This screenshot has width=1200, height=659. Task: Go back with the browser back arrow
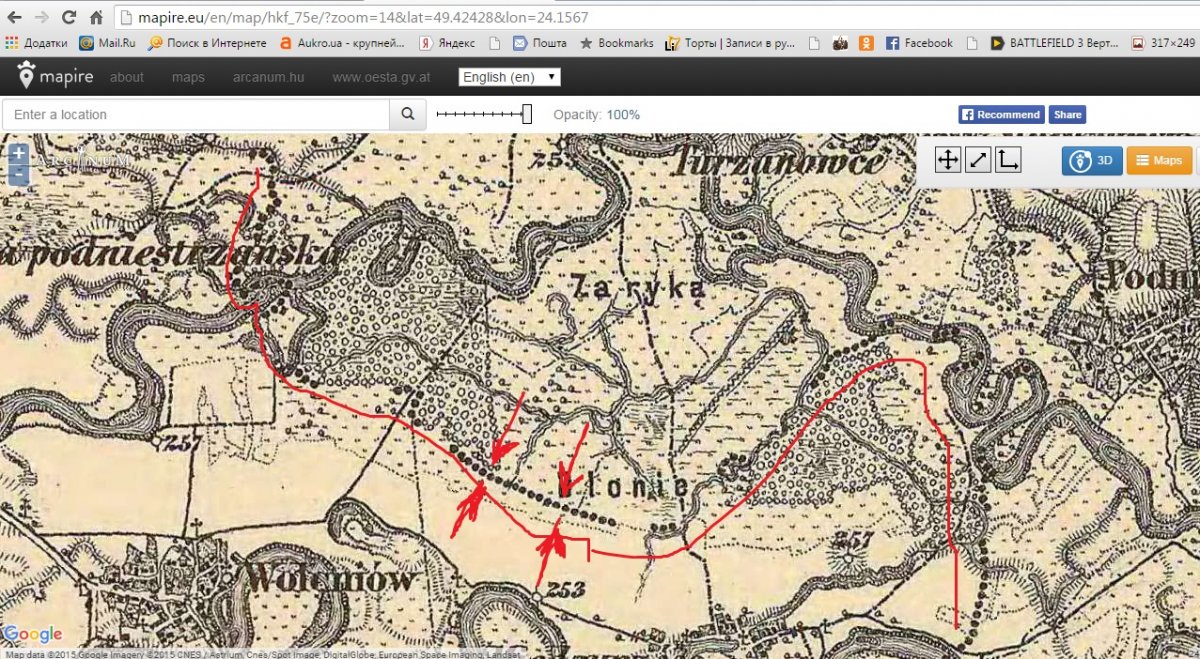(14, 17)
